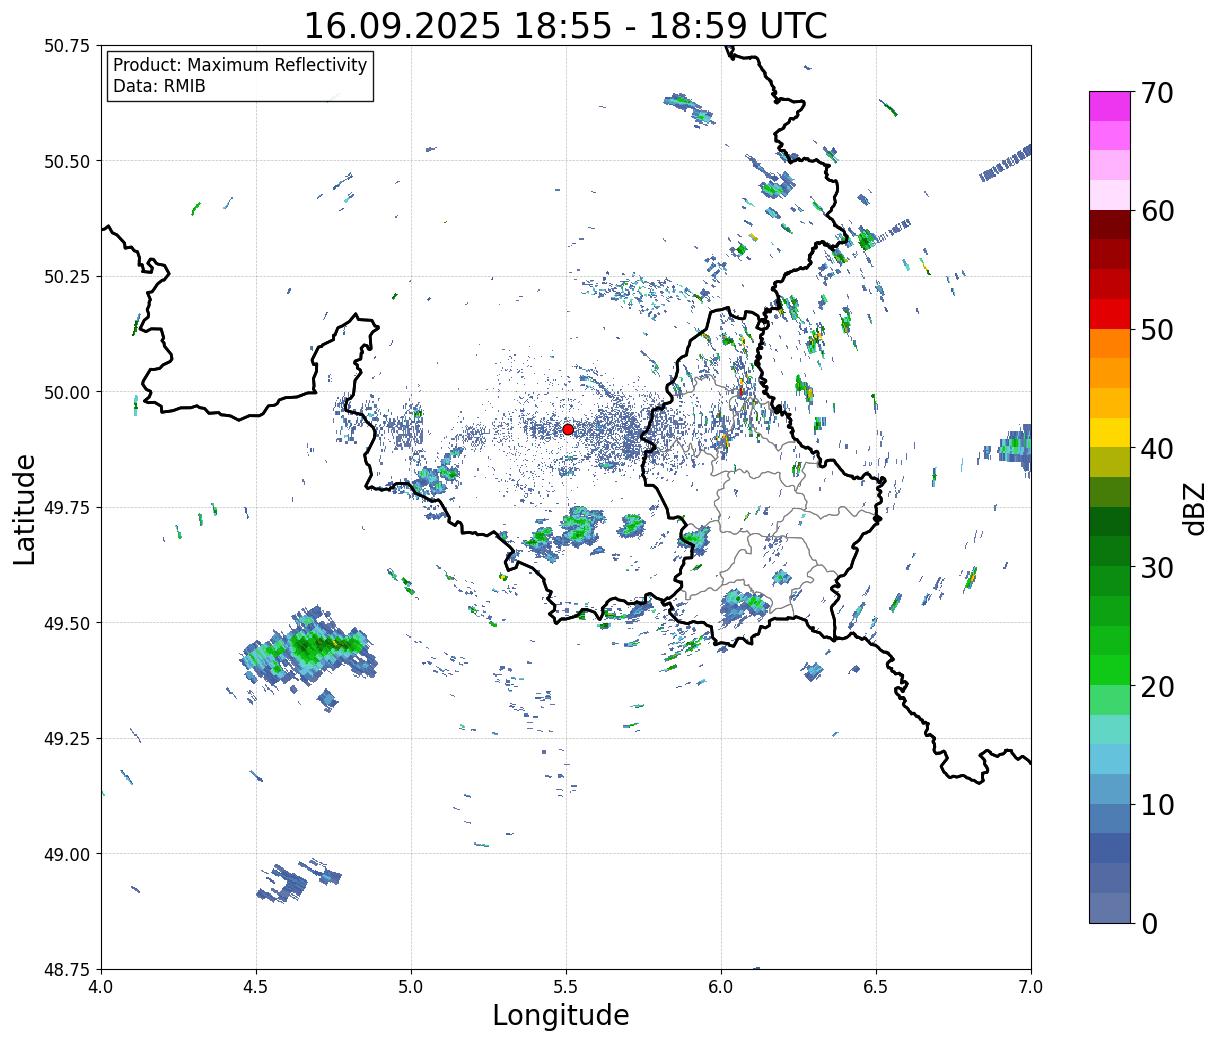Click the plot title showing 16.09.2025 18:55 - 18:59 UTC
1219x1040 pixels.
coord(566,25)
